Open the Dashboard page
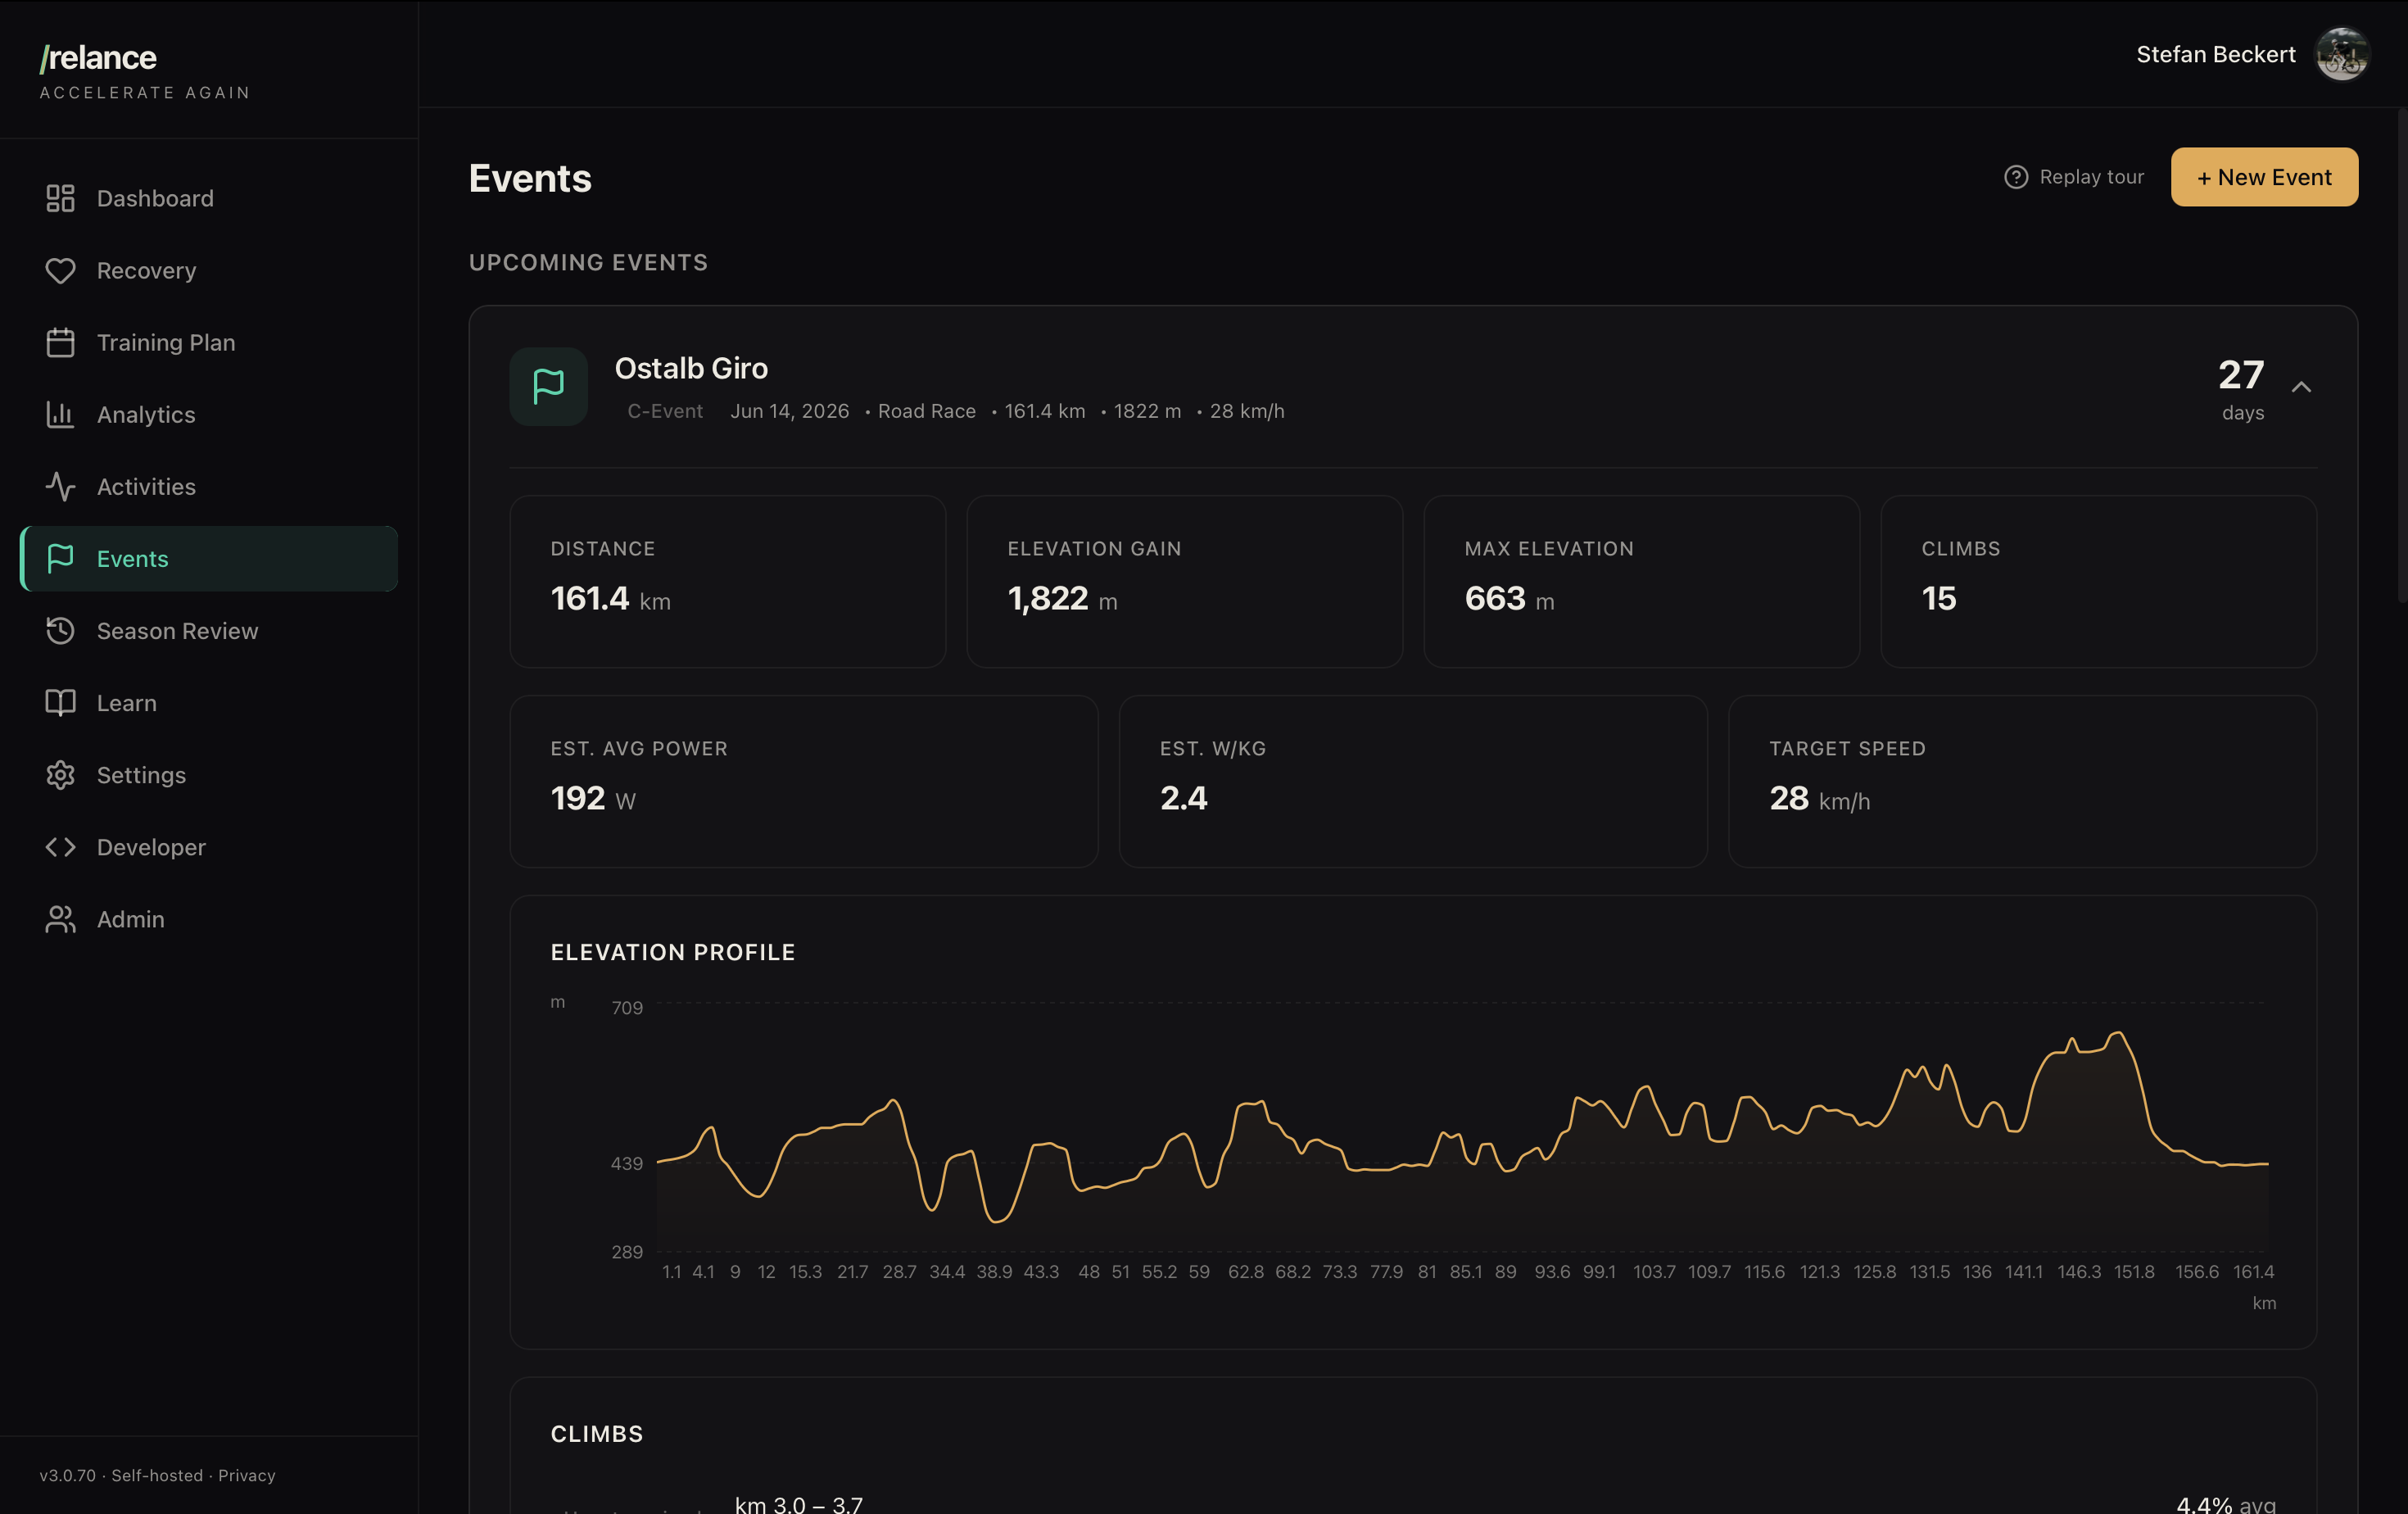Image resolution: width=2408 pixels, height=1514 pixels. (x=208, y=198)
